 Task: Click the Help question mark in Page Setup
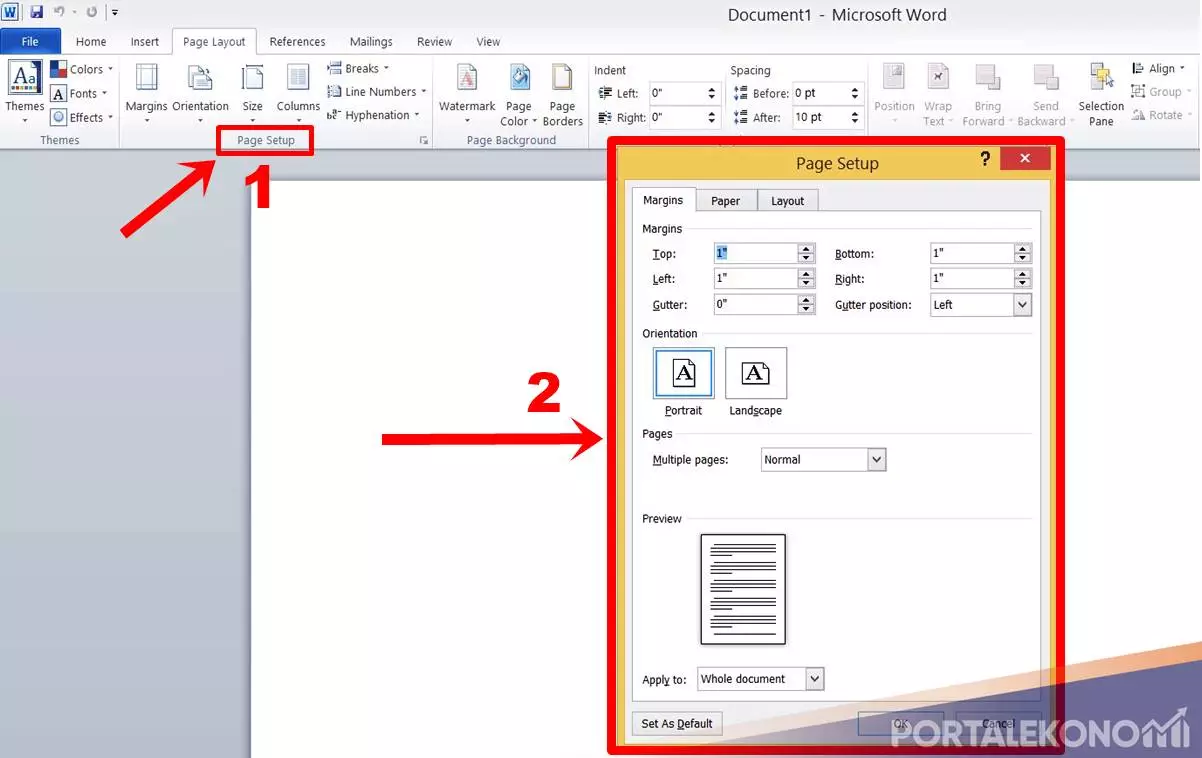[985, 159]
